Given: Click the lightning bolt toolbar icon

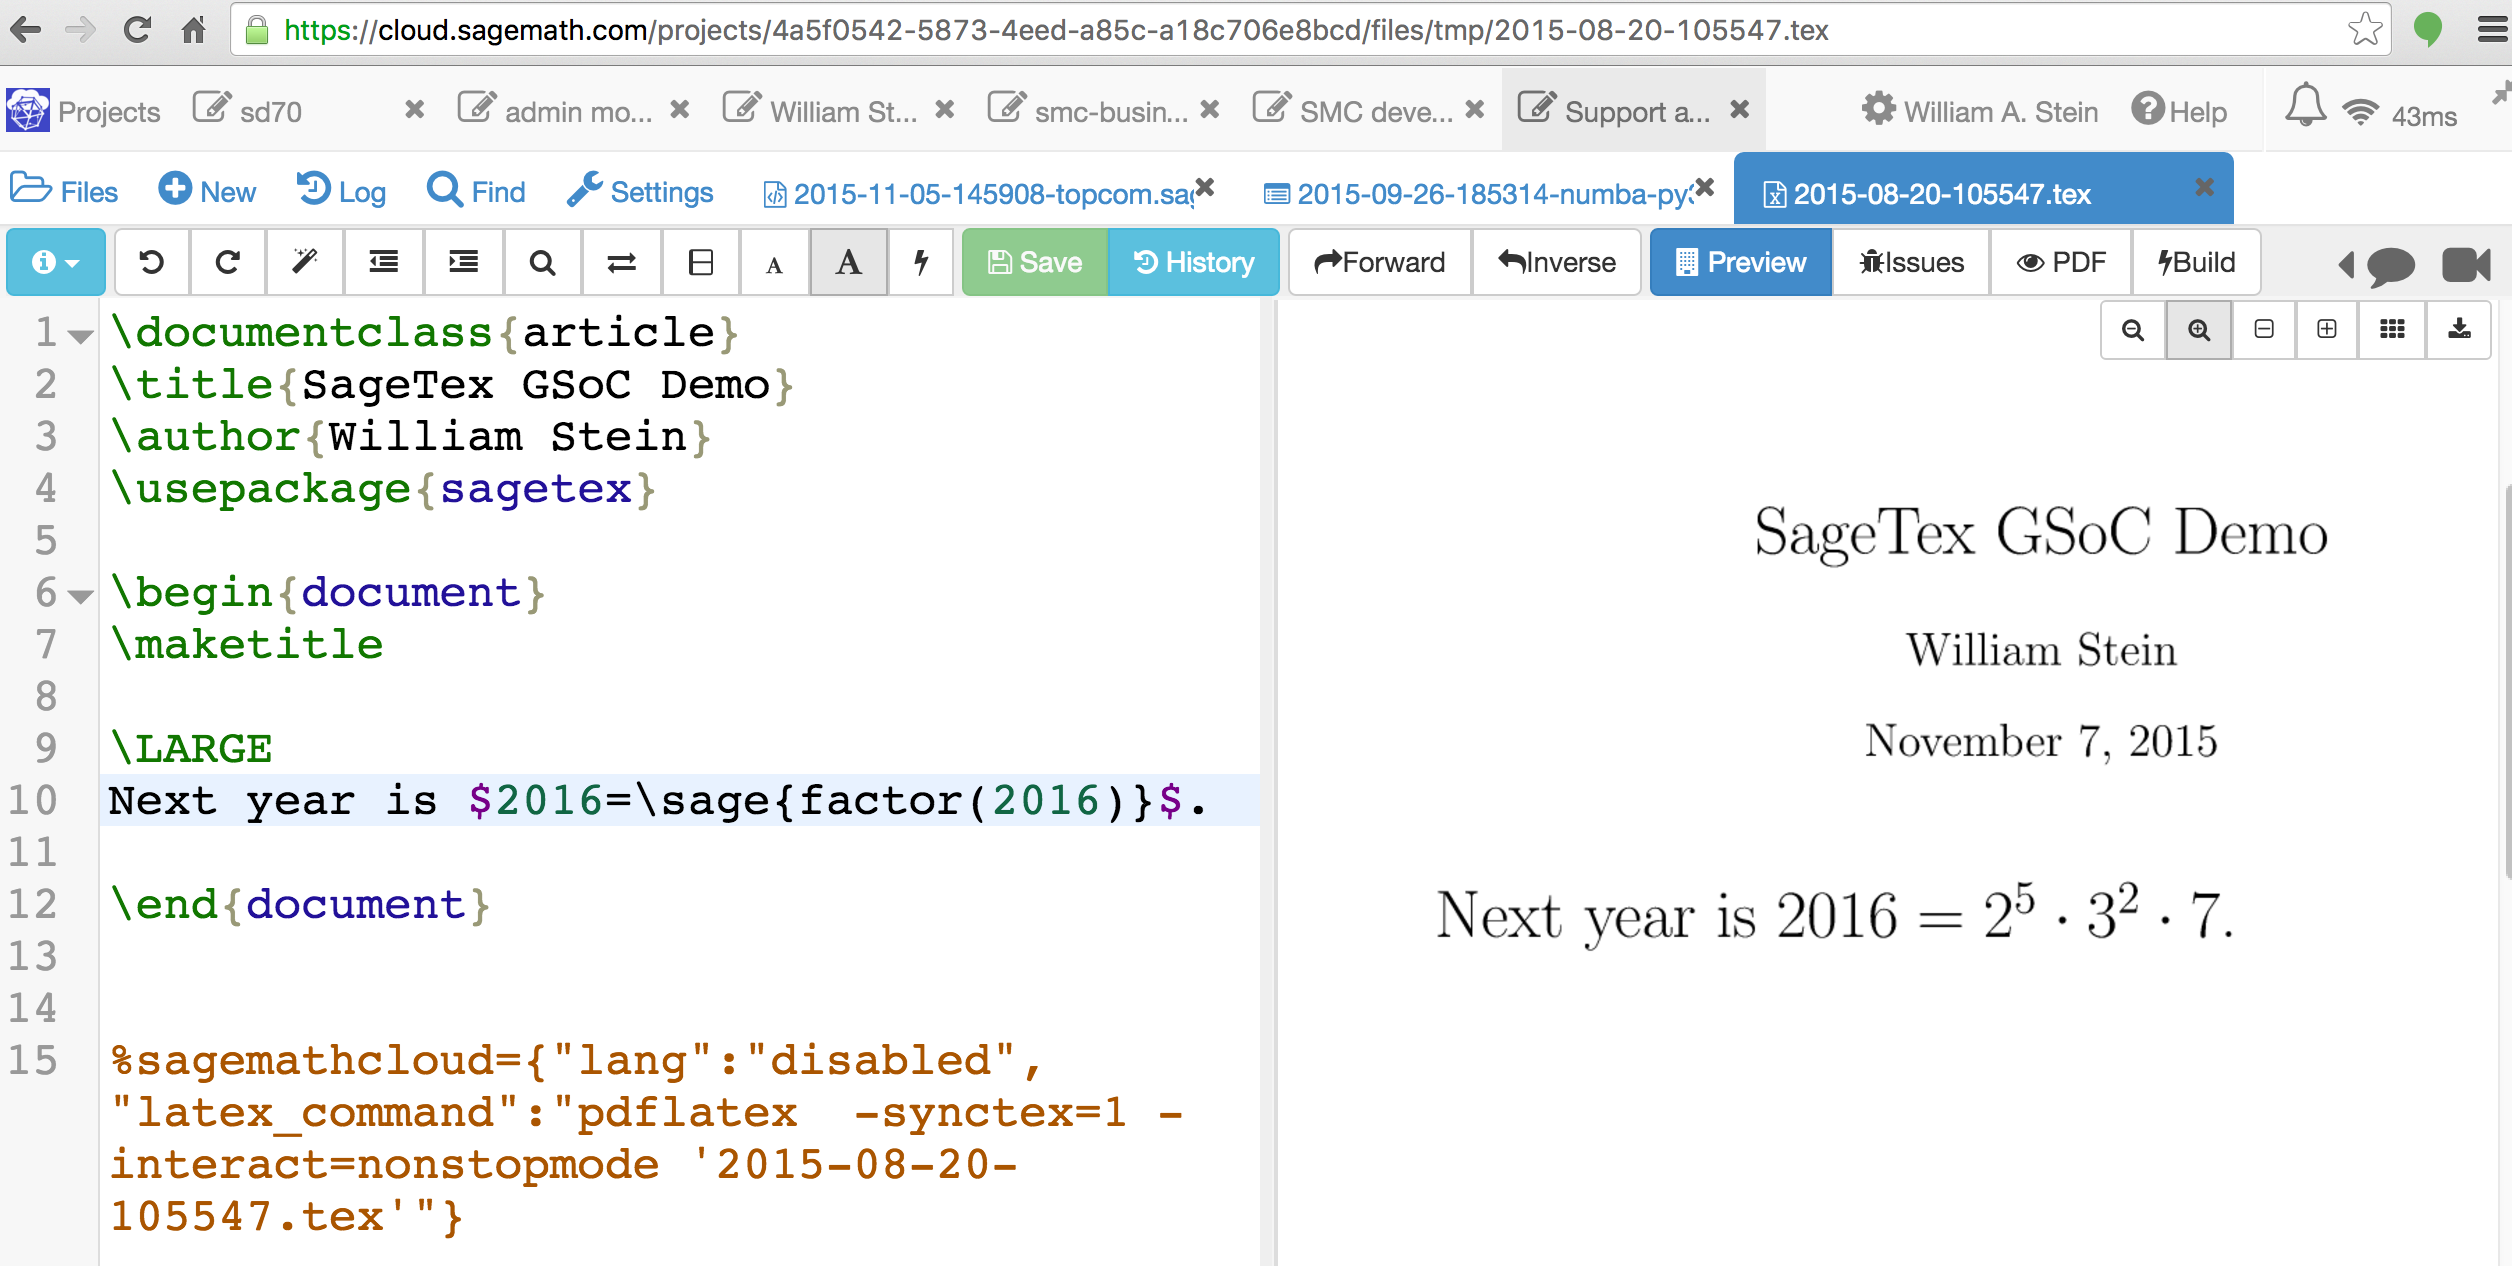Looking at the screenshot, I should point(921,262).
